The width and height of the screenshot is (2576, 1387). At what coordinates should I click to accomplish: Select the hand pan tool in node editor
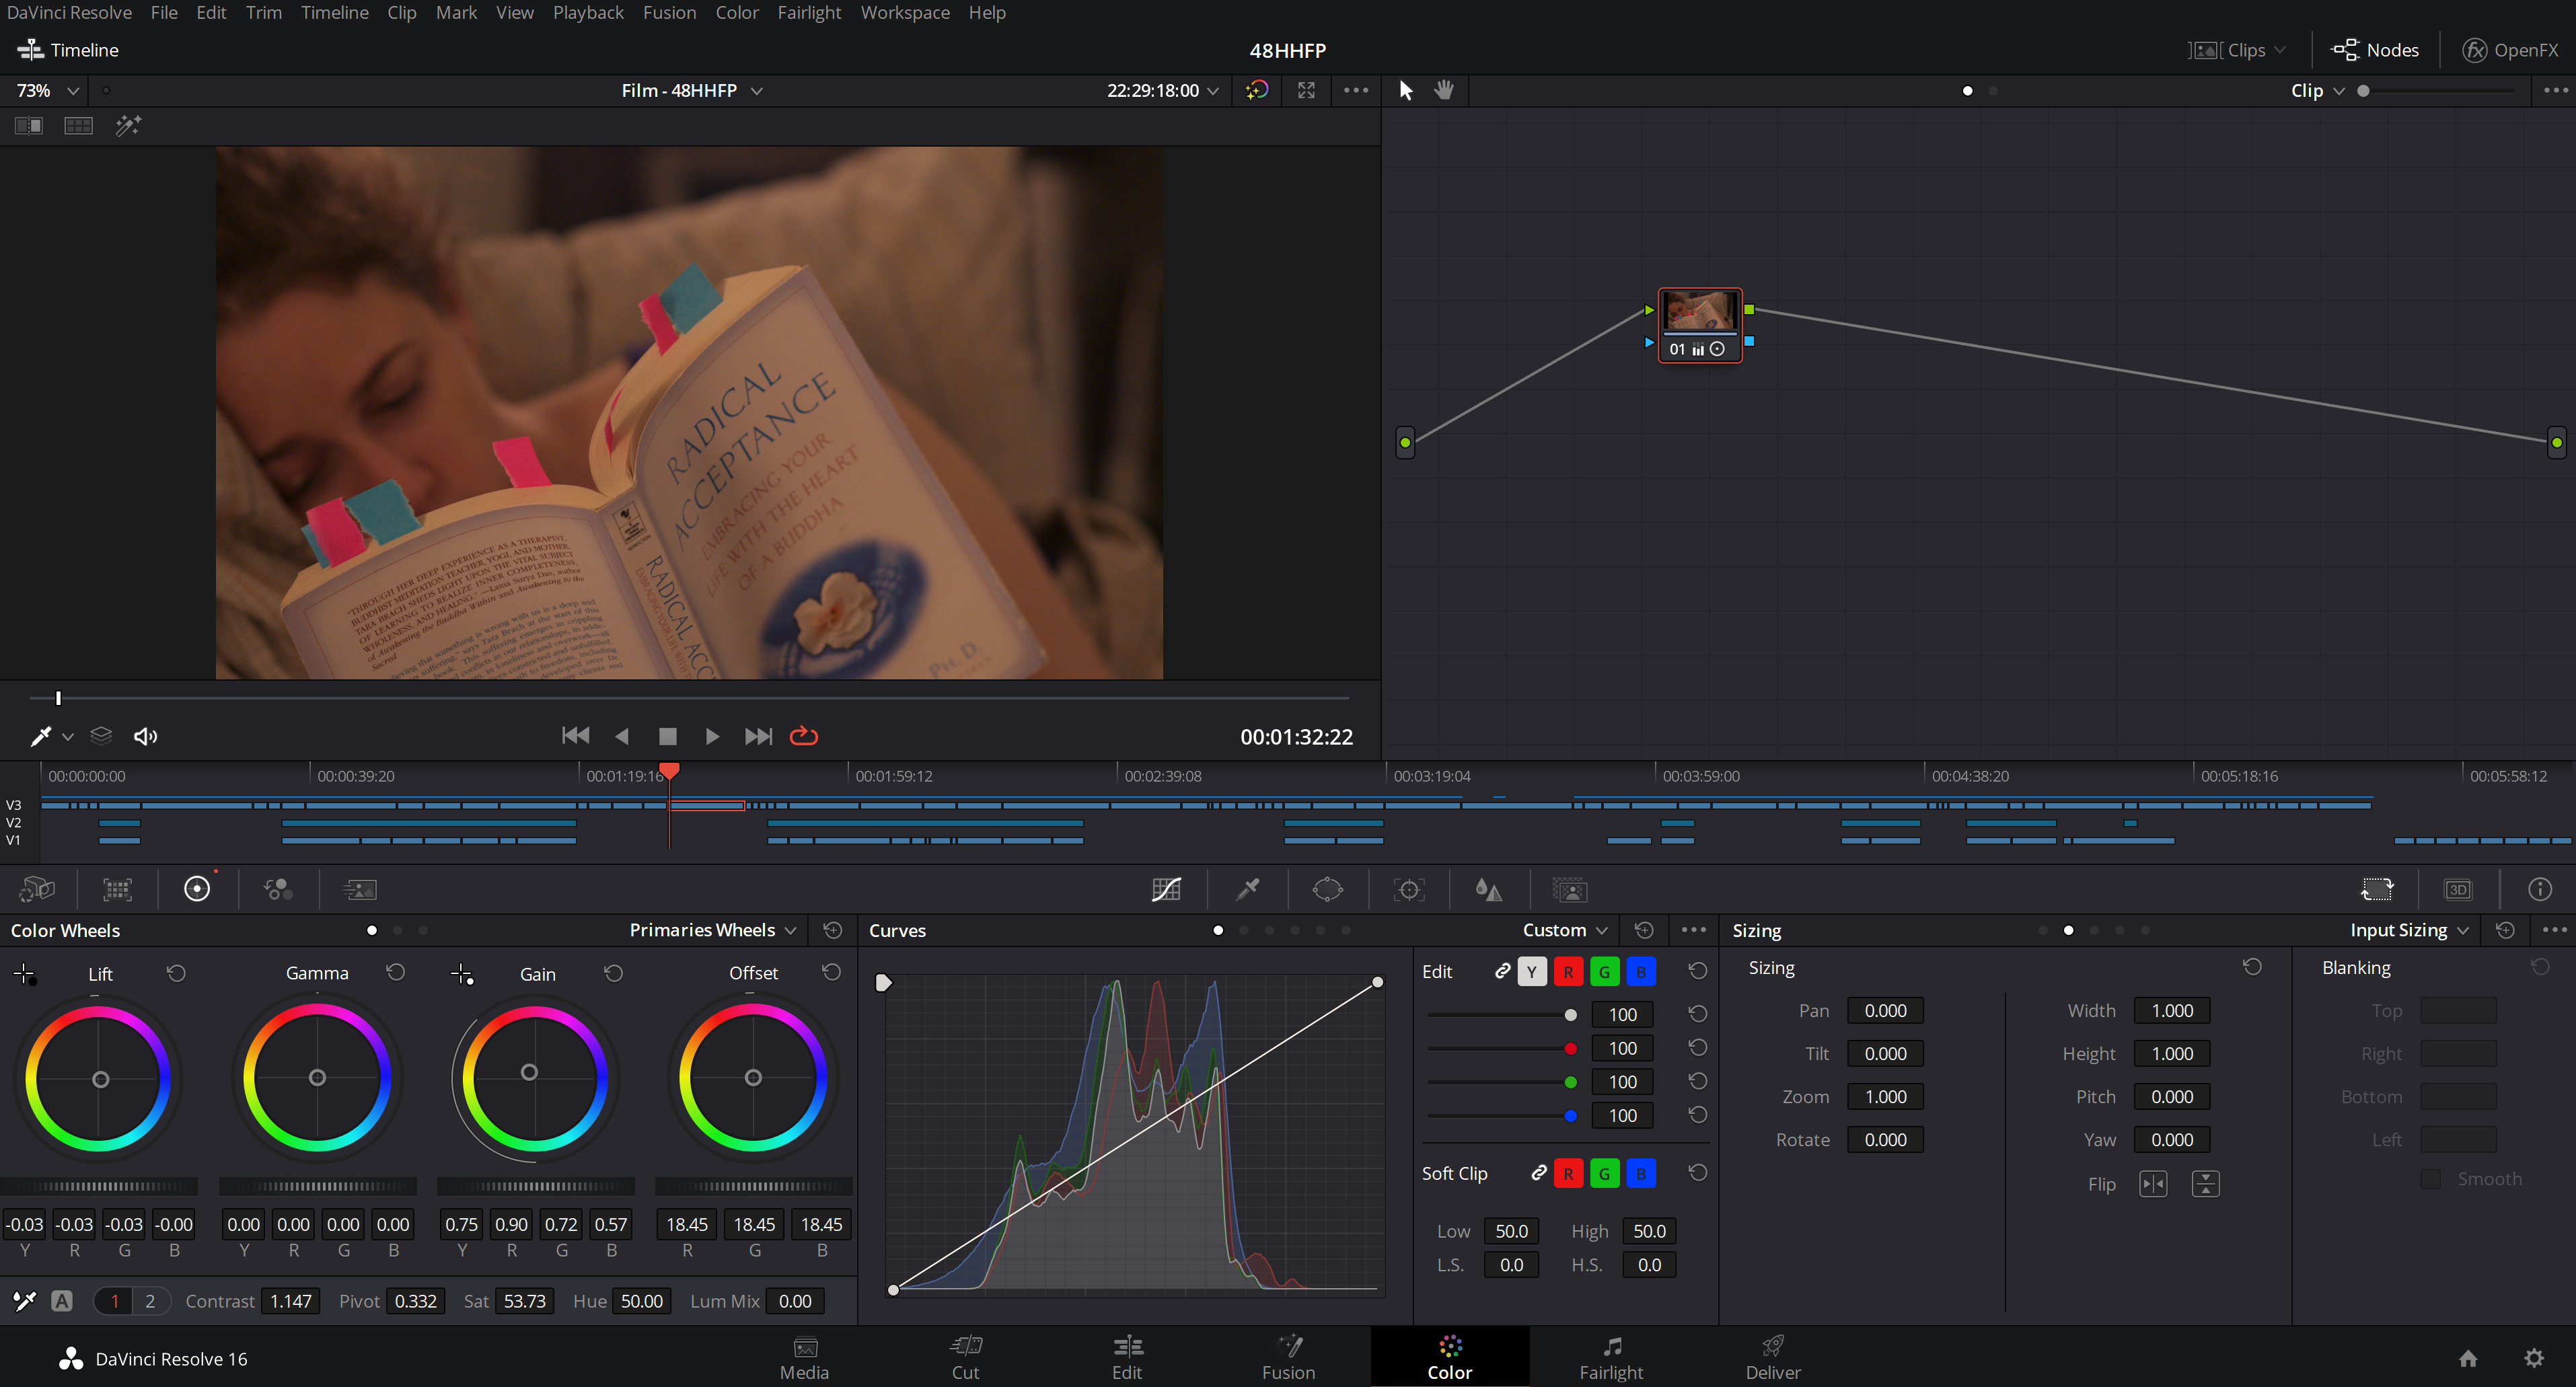pos(1443,90)
